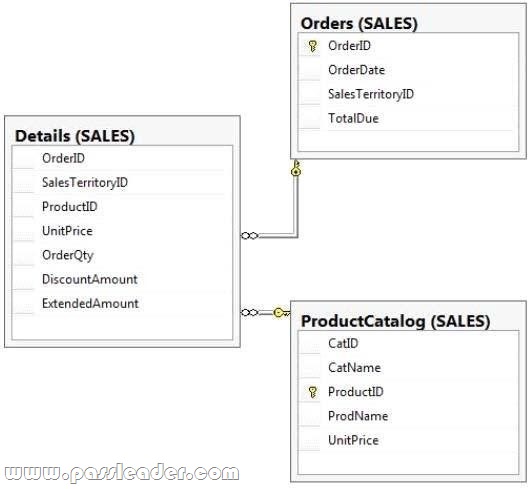
Task: Click the primary key icon beside OrderID in Orders
Action: 312,46
